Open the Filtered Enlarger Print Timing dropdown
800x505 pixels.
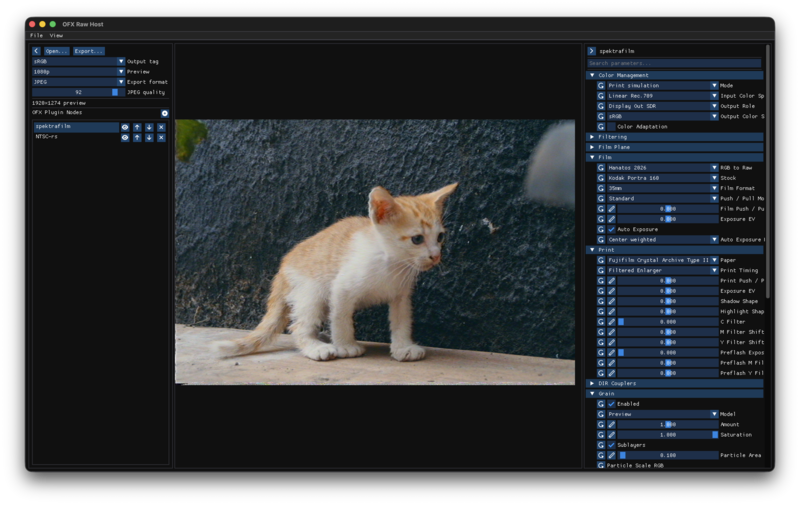click(663, 270)
